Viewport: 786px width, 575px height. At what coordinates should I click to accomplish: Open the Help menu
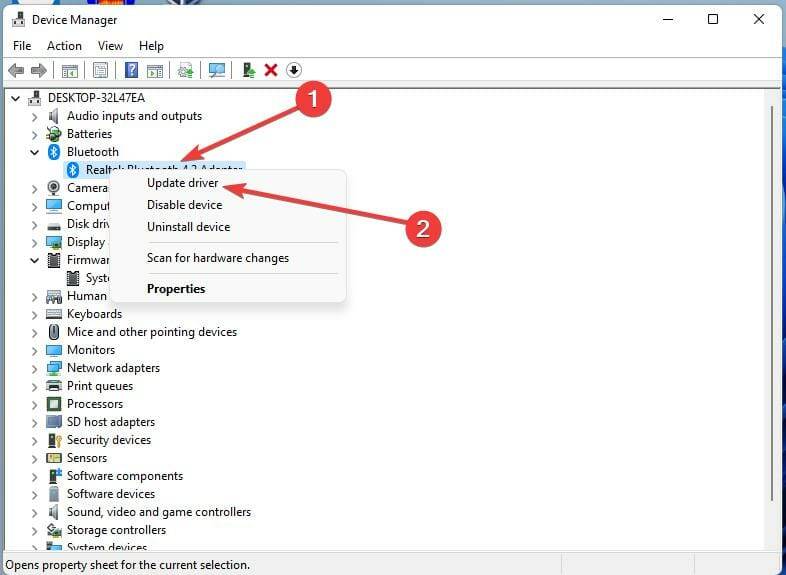click(x=151, y=46)
